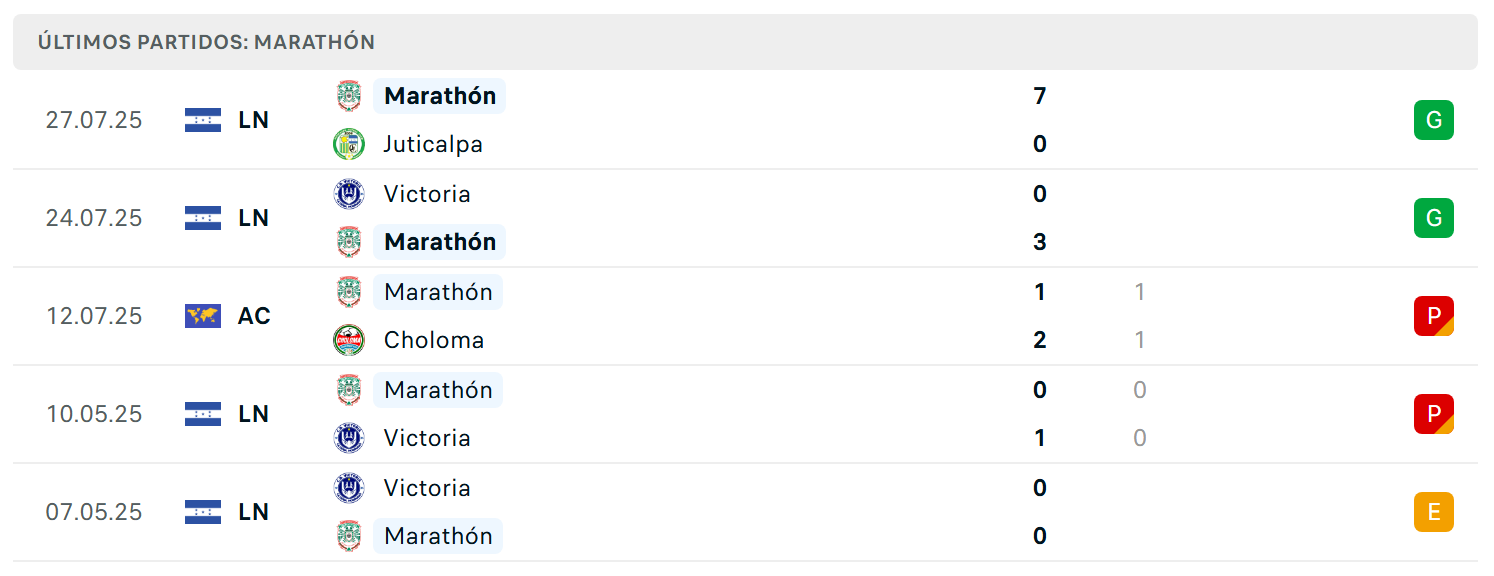The image size is (1494, 576).
Task: Click the Últimos Partidos: Marathón header
Action: [x=745, y=42]
